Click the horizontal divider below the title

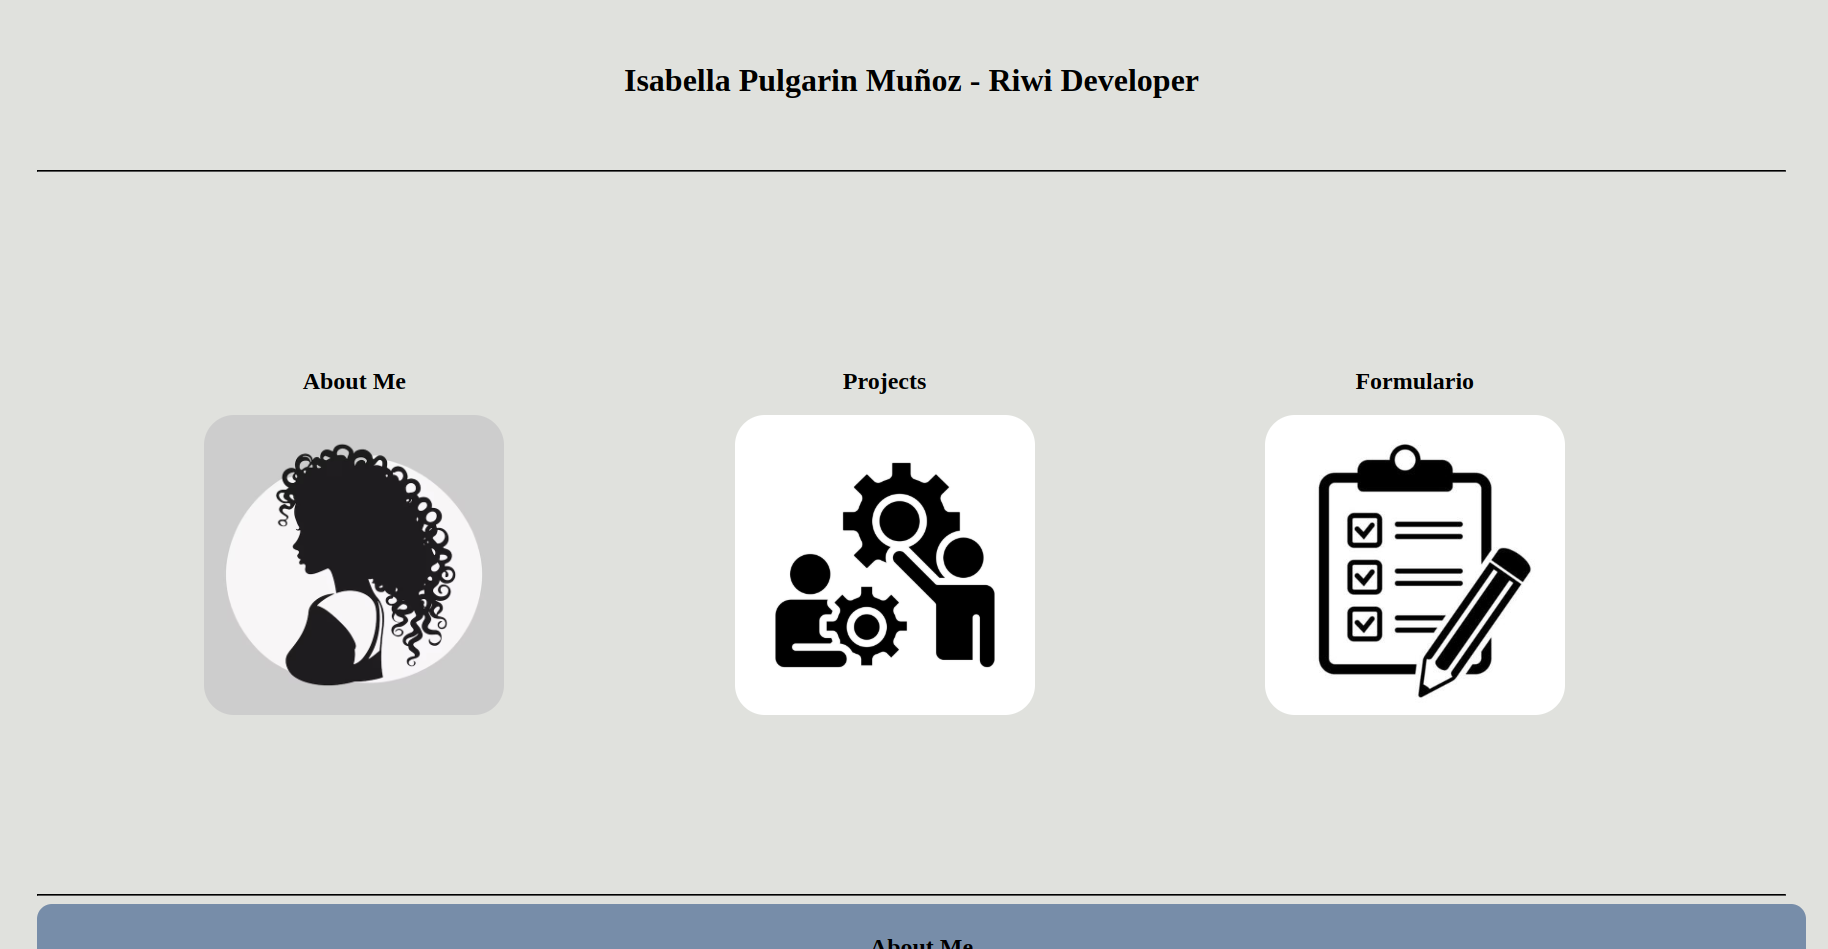tap(911, 171)
